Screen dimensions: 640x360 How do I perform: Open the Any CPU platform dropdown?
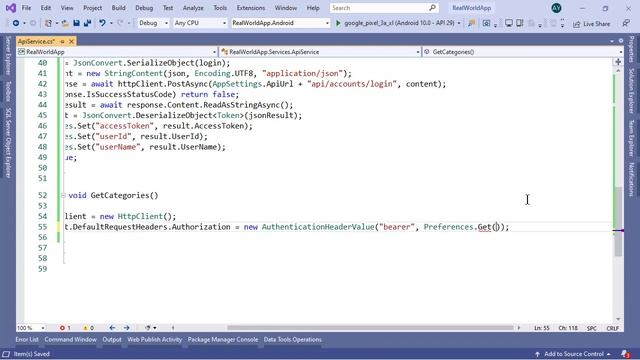tap(200, 23)
